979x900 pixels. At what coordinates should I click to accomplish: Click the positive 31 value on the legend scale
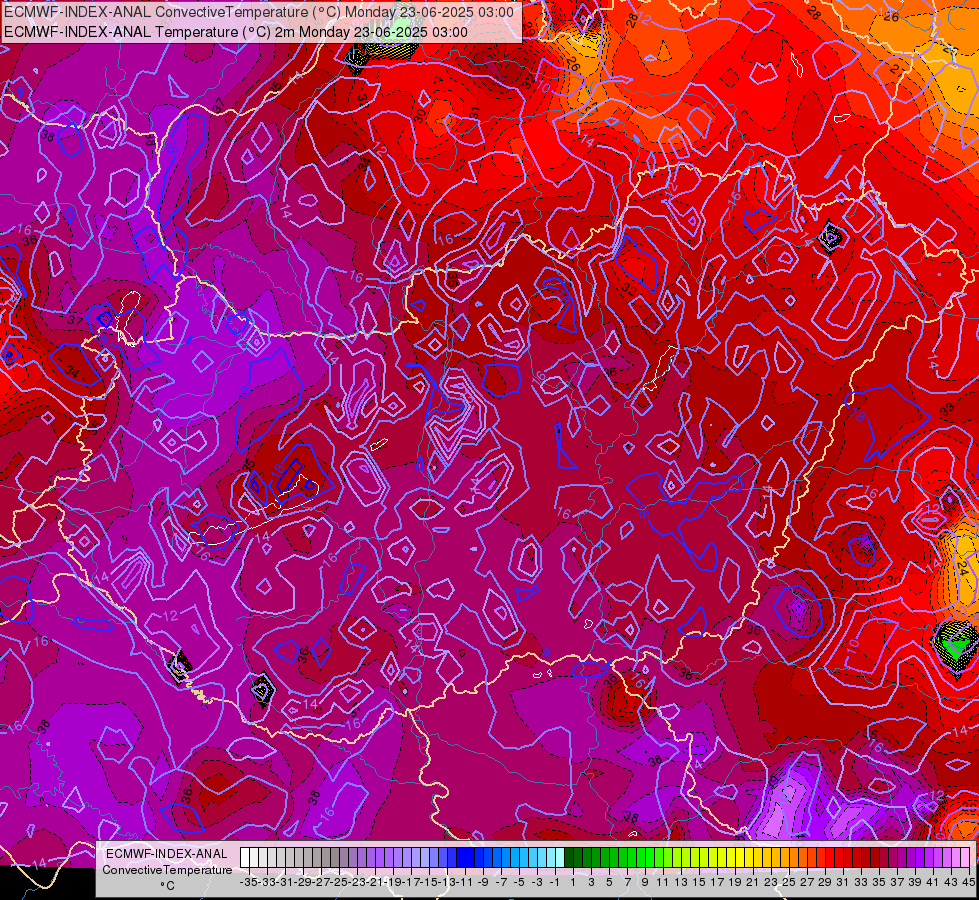pyautogui.click(x=844, y=882)
